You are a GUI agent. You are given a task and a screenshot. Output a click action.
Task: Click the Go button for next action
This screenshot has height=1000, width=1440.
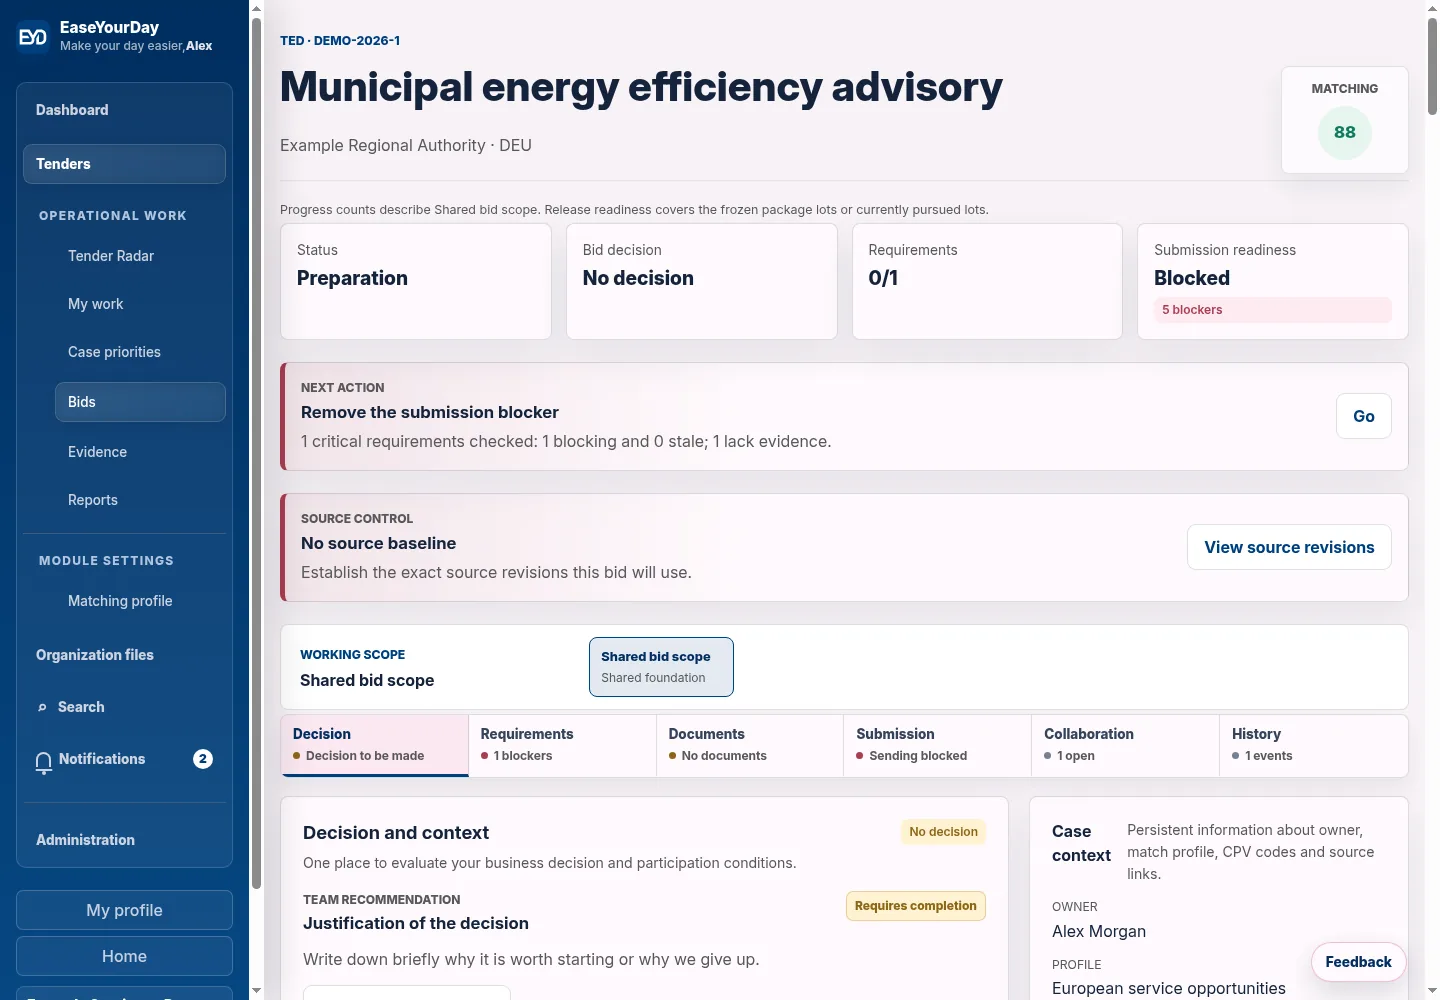click(1364, 416)
